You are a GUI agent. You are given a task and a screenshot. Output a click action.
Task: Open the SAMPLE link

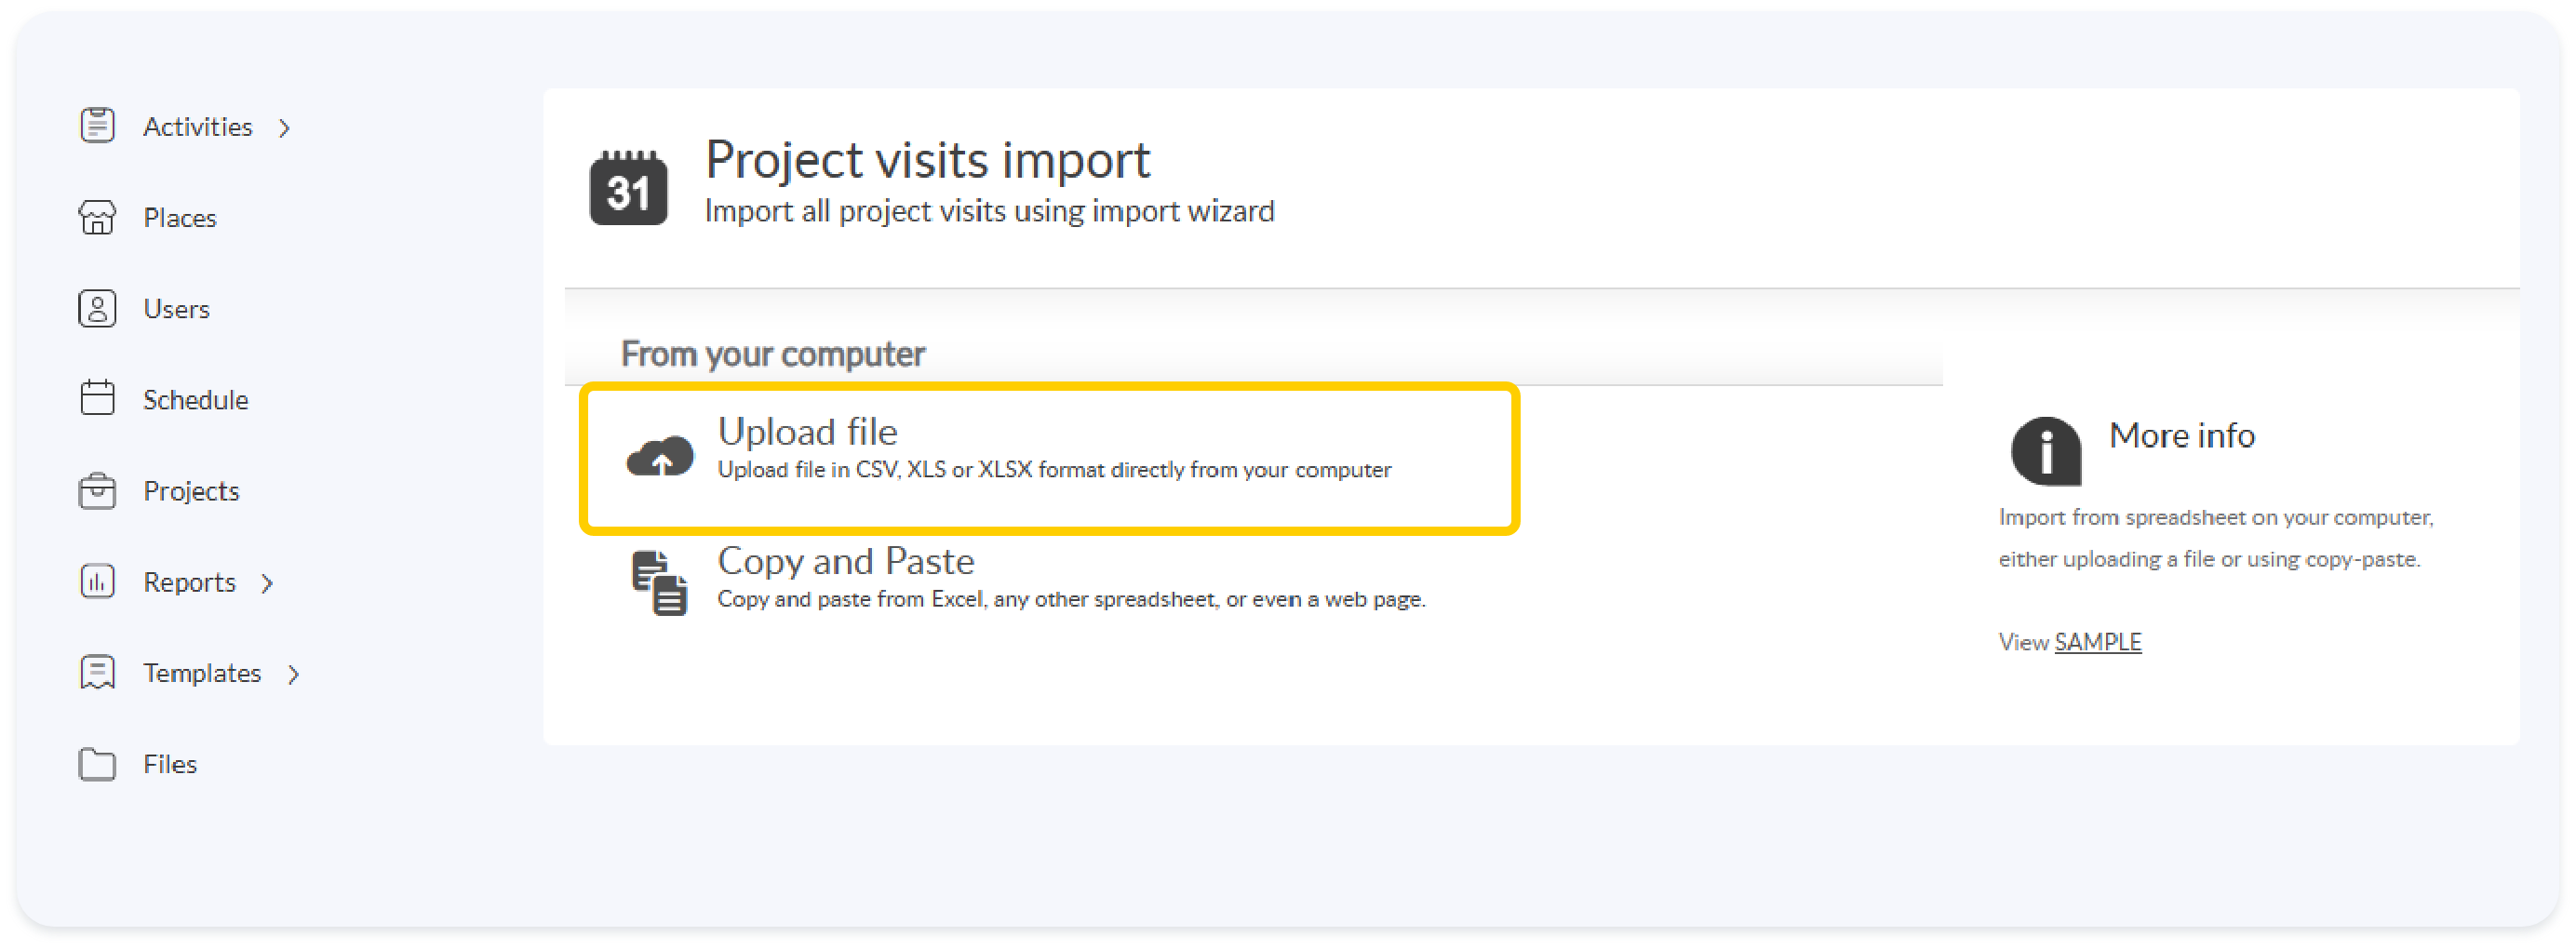point(2097,642)
